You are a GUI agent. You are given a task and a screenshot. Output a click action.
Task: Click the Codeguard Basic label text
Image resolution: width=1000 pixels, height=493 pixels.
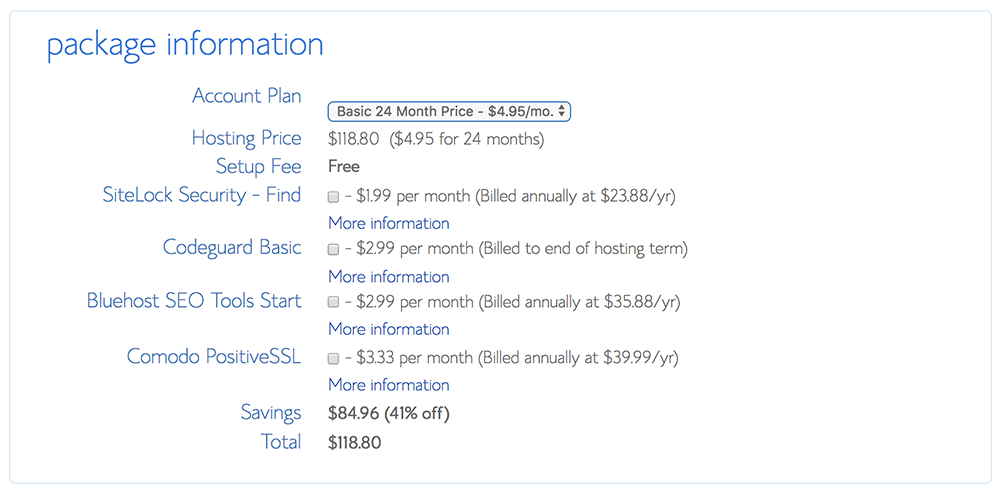pyautogui.click(x=232, y=247)
